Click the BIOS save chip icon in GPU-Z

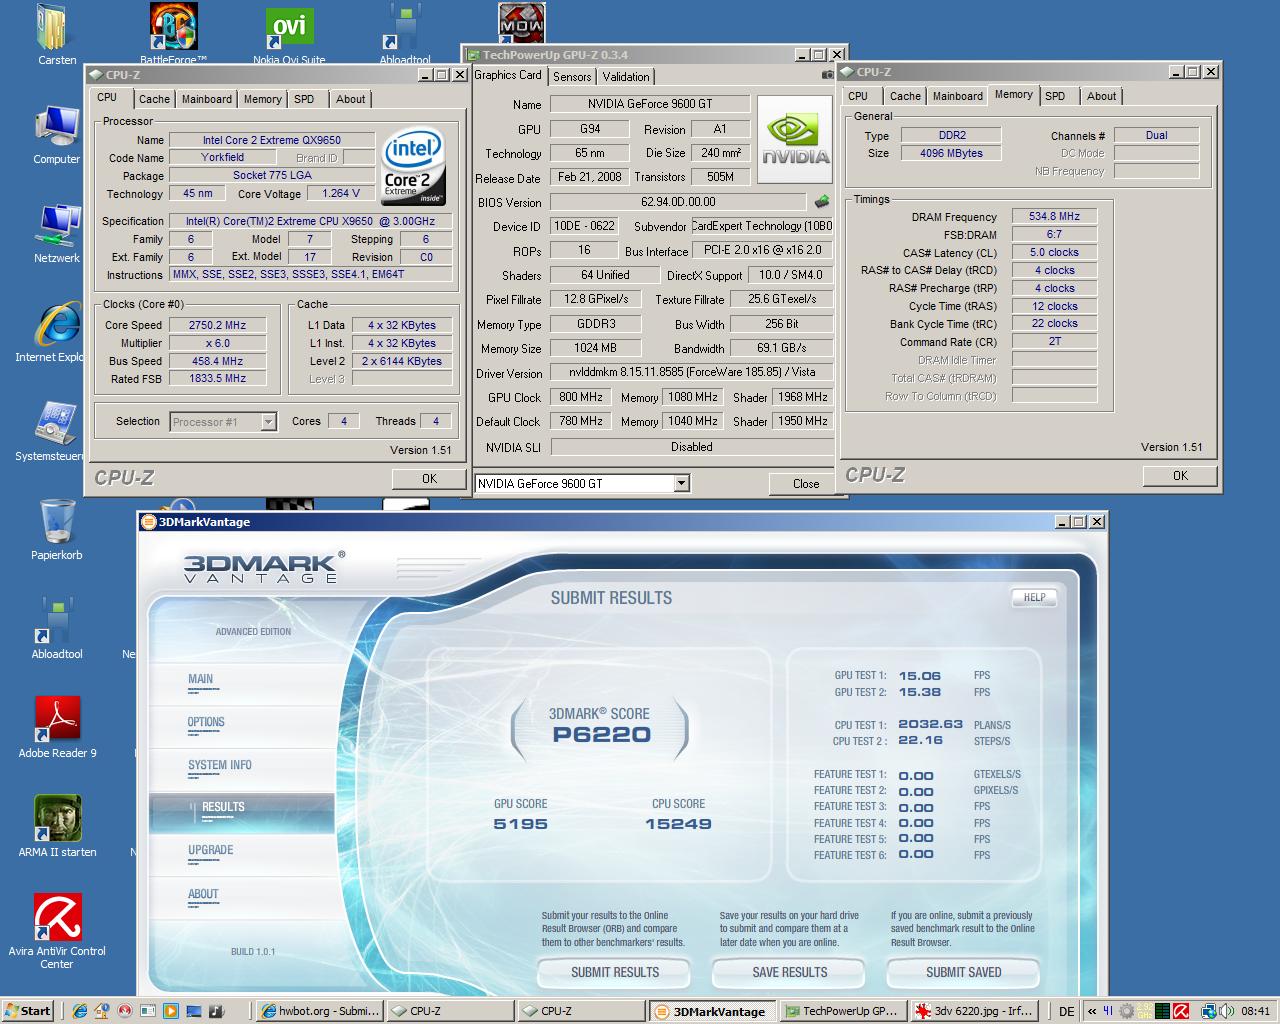[822, 202]
